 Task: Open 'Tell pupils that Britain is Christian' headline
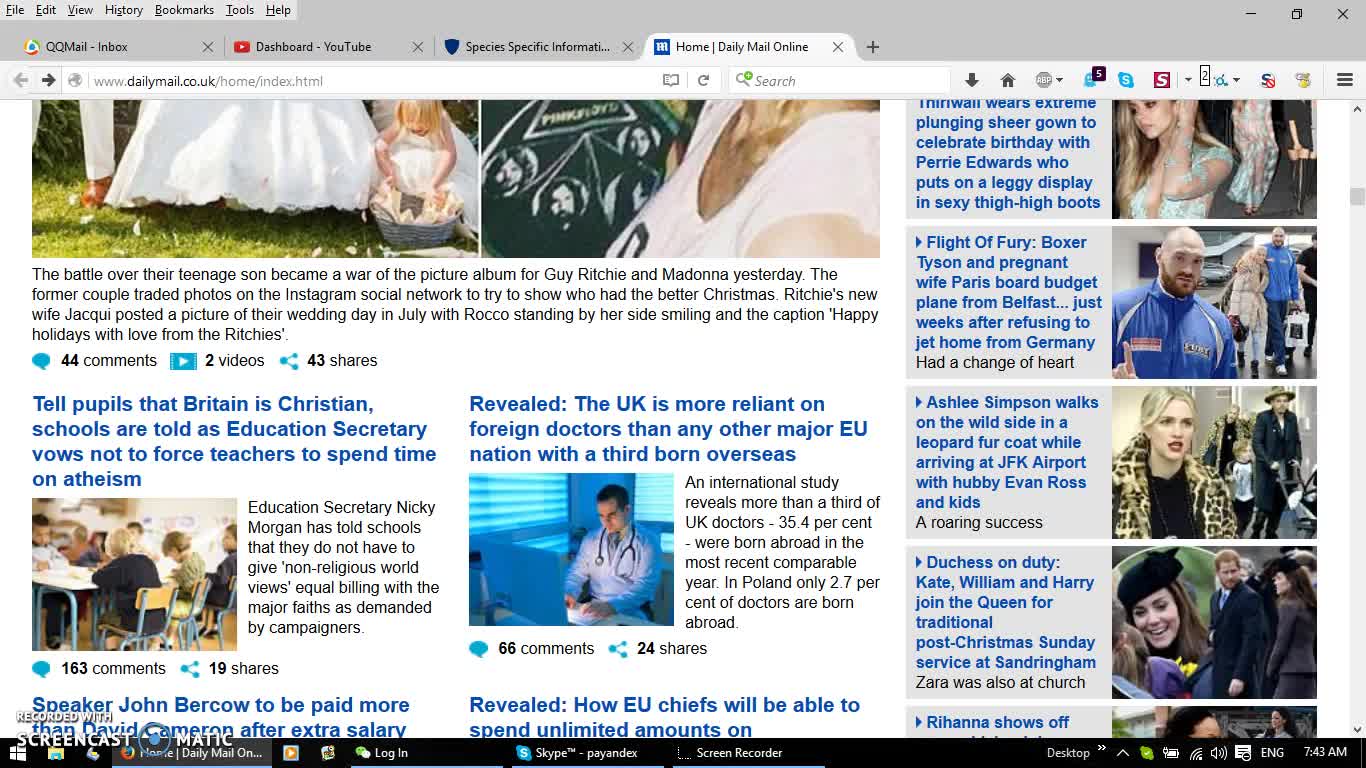(x=234, y=441)
